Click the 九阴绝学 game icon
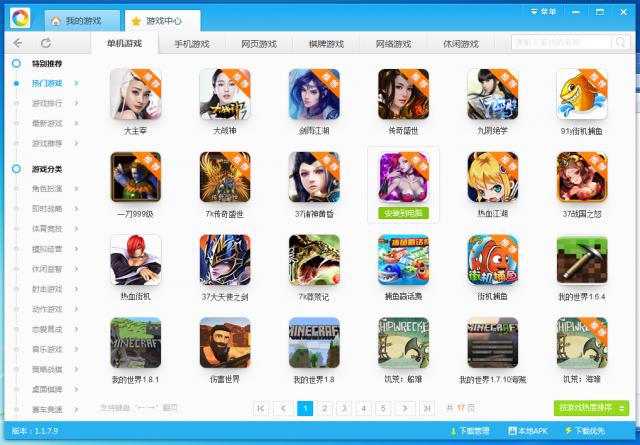Screen dimensions: 640x445 pos(493,94)
